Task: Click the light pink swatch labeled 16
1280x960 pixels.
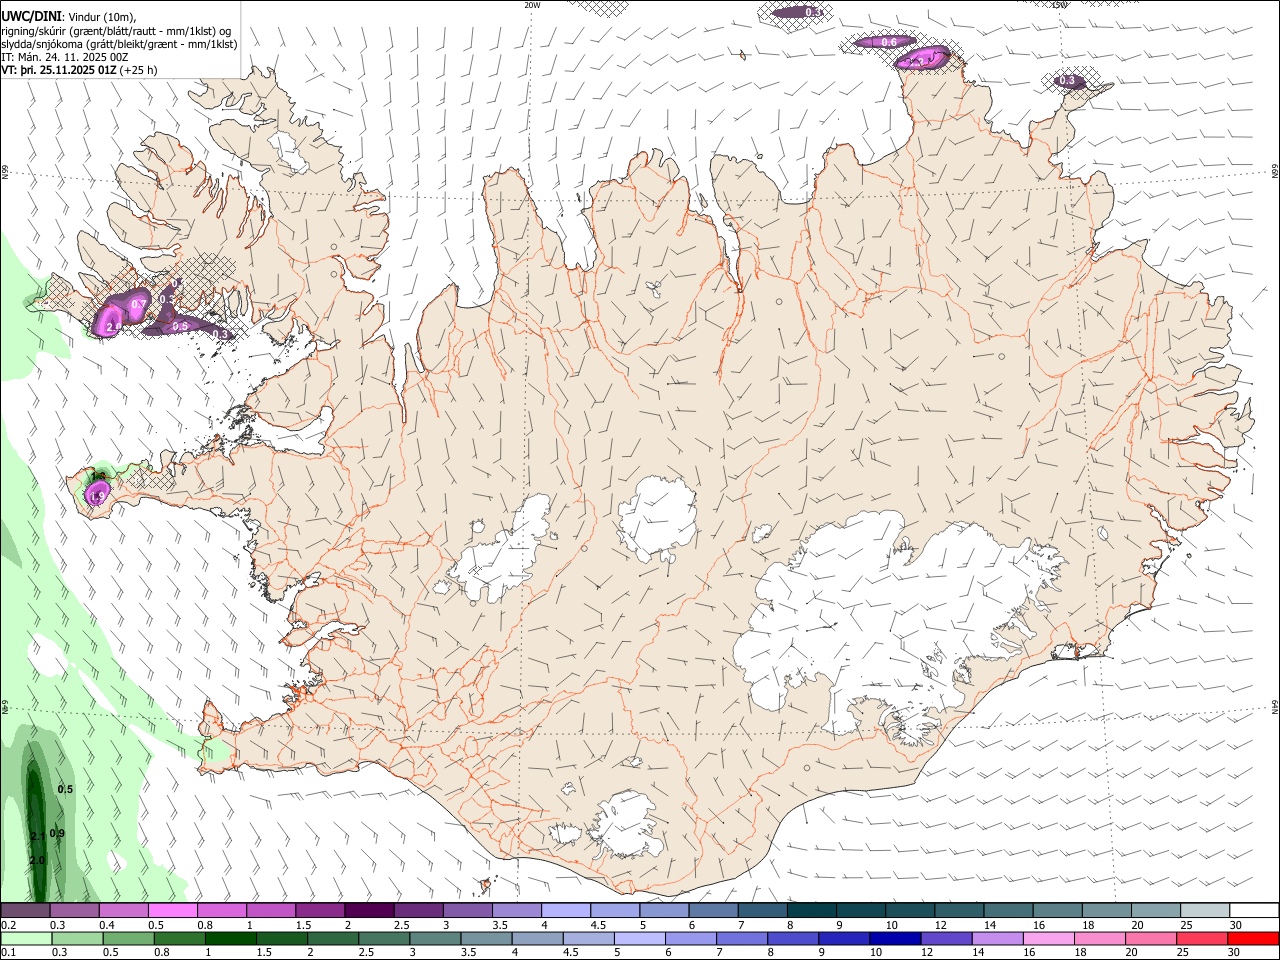Action: pyautogui.click(x=1048, y=938)
